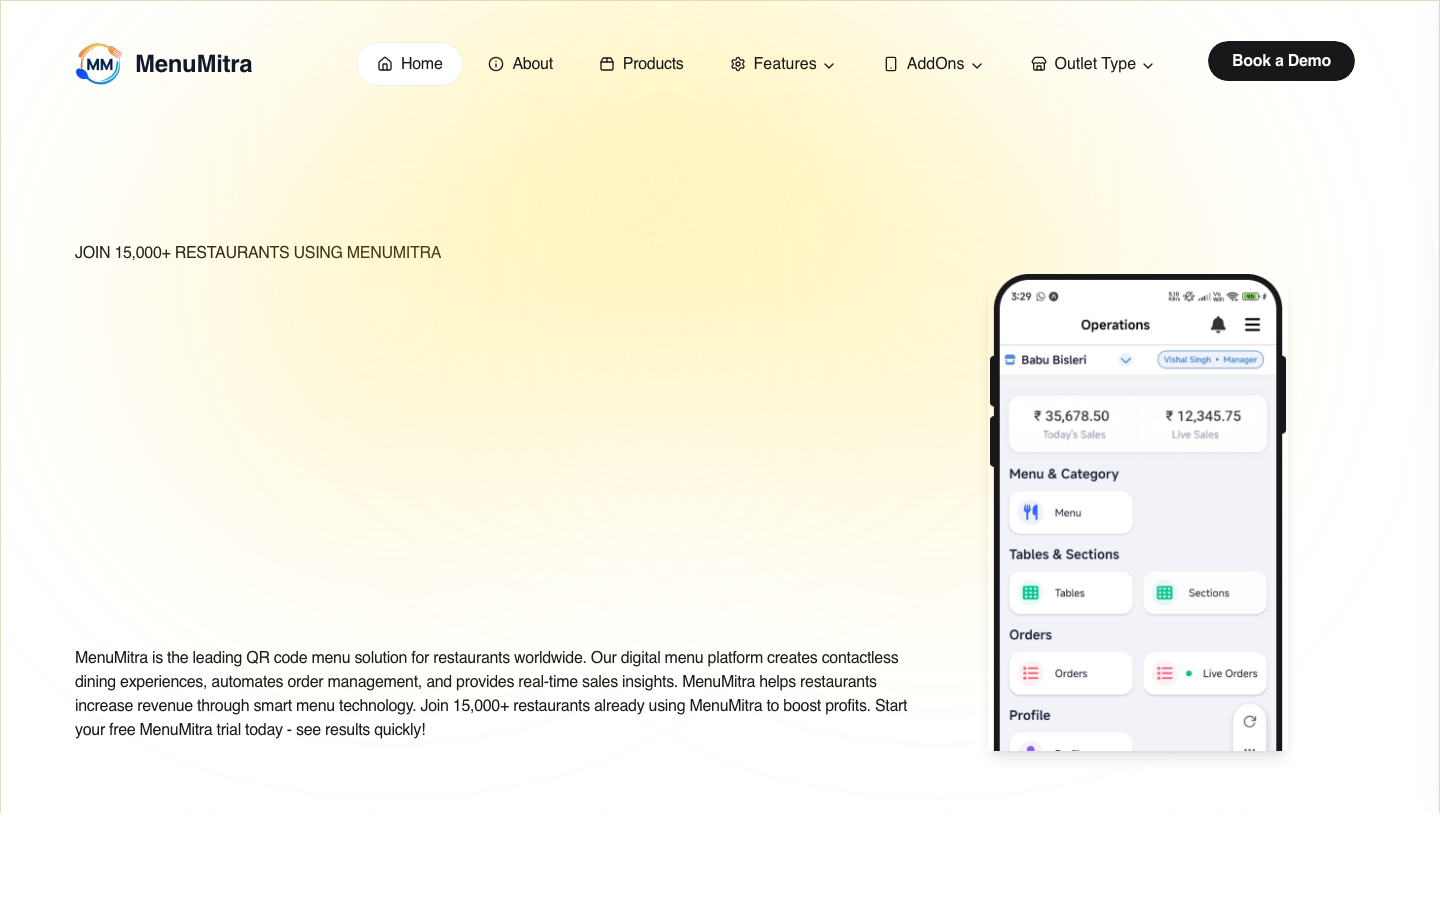Viewport: 1440px width, 900px height.
Task: Navigate to Products in the navbar
Action: (642, 64)
